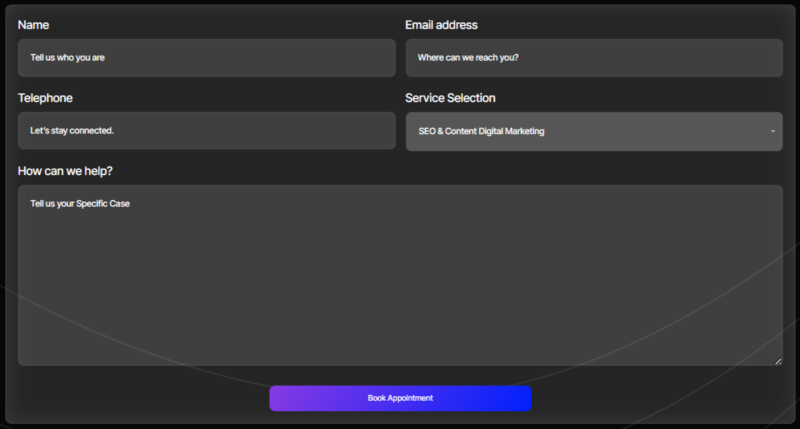Image resolution: width=800 pixels, height=429 pixels.
Task: Click the dropdown arrow in Service Selection
Action: pyautogui.click(x=773, y=131)
